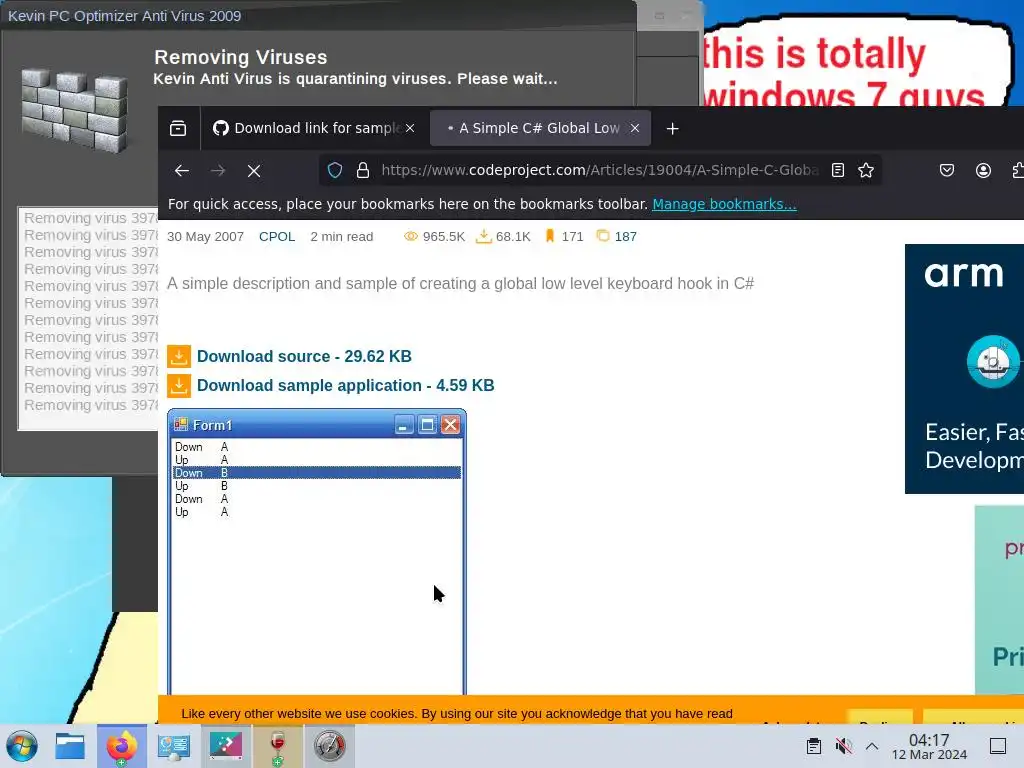Image resolution: width=1024 pixels, height=768 pixels.
Task: Select A Simple C# Global Low tab
Action: (x=539, y=128)
